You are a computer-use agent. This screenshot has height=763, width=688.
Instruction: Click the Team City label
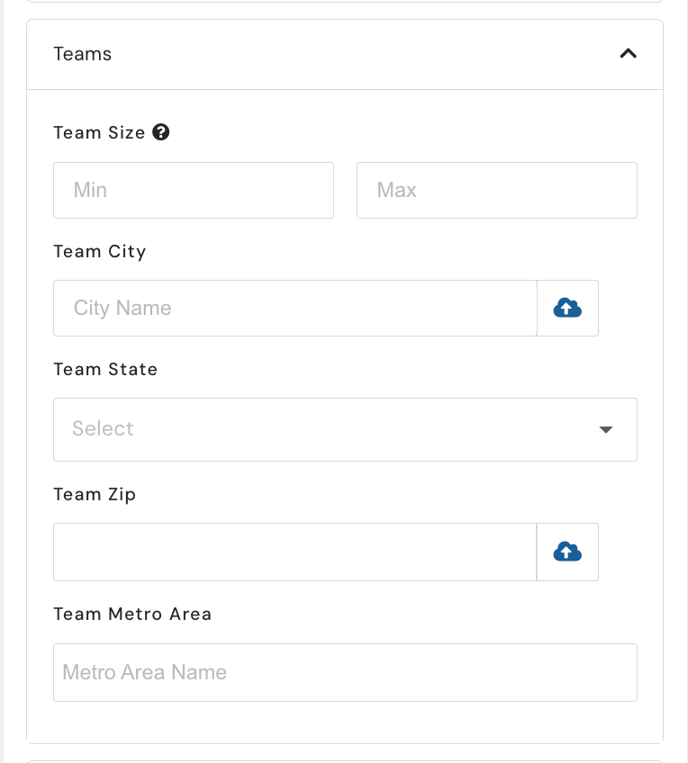pyautogui.click(x=100, y=252)
